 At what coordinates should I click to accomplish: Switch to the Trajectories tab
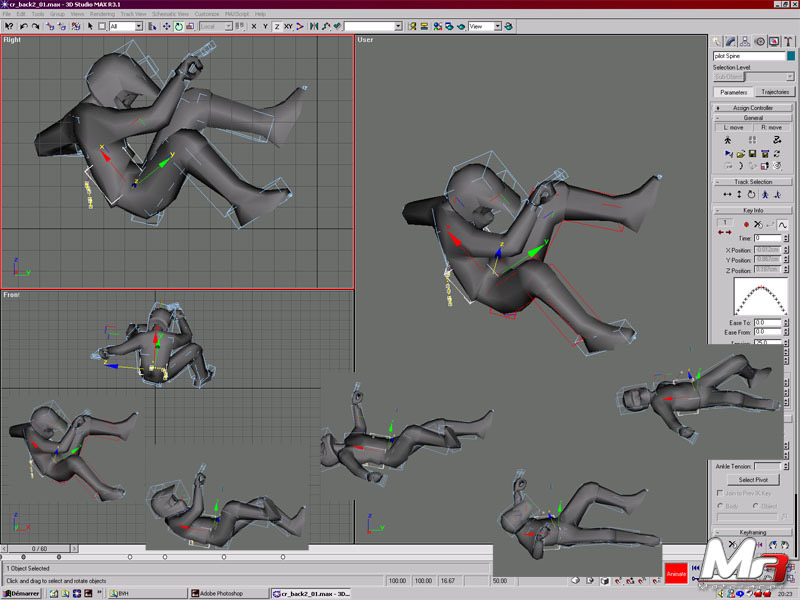point(774,92)
